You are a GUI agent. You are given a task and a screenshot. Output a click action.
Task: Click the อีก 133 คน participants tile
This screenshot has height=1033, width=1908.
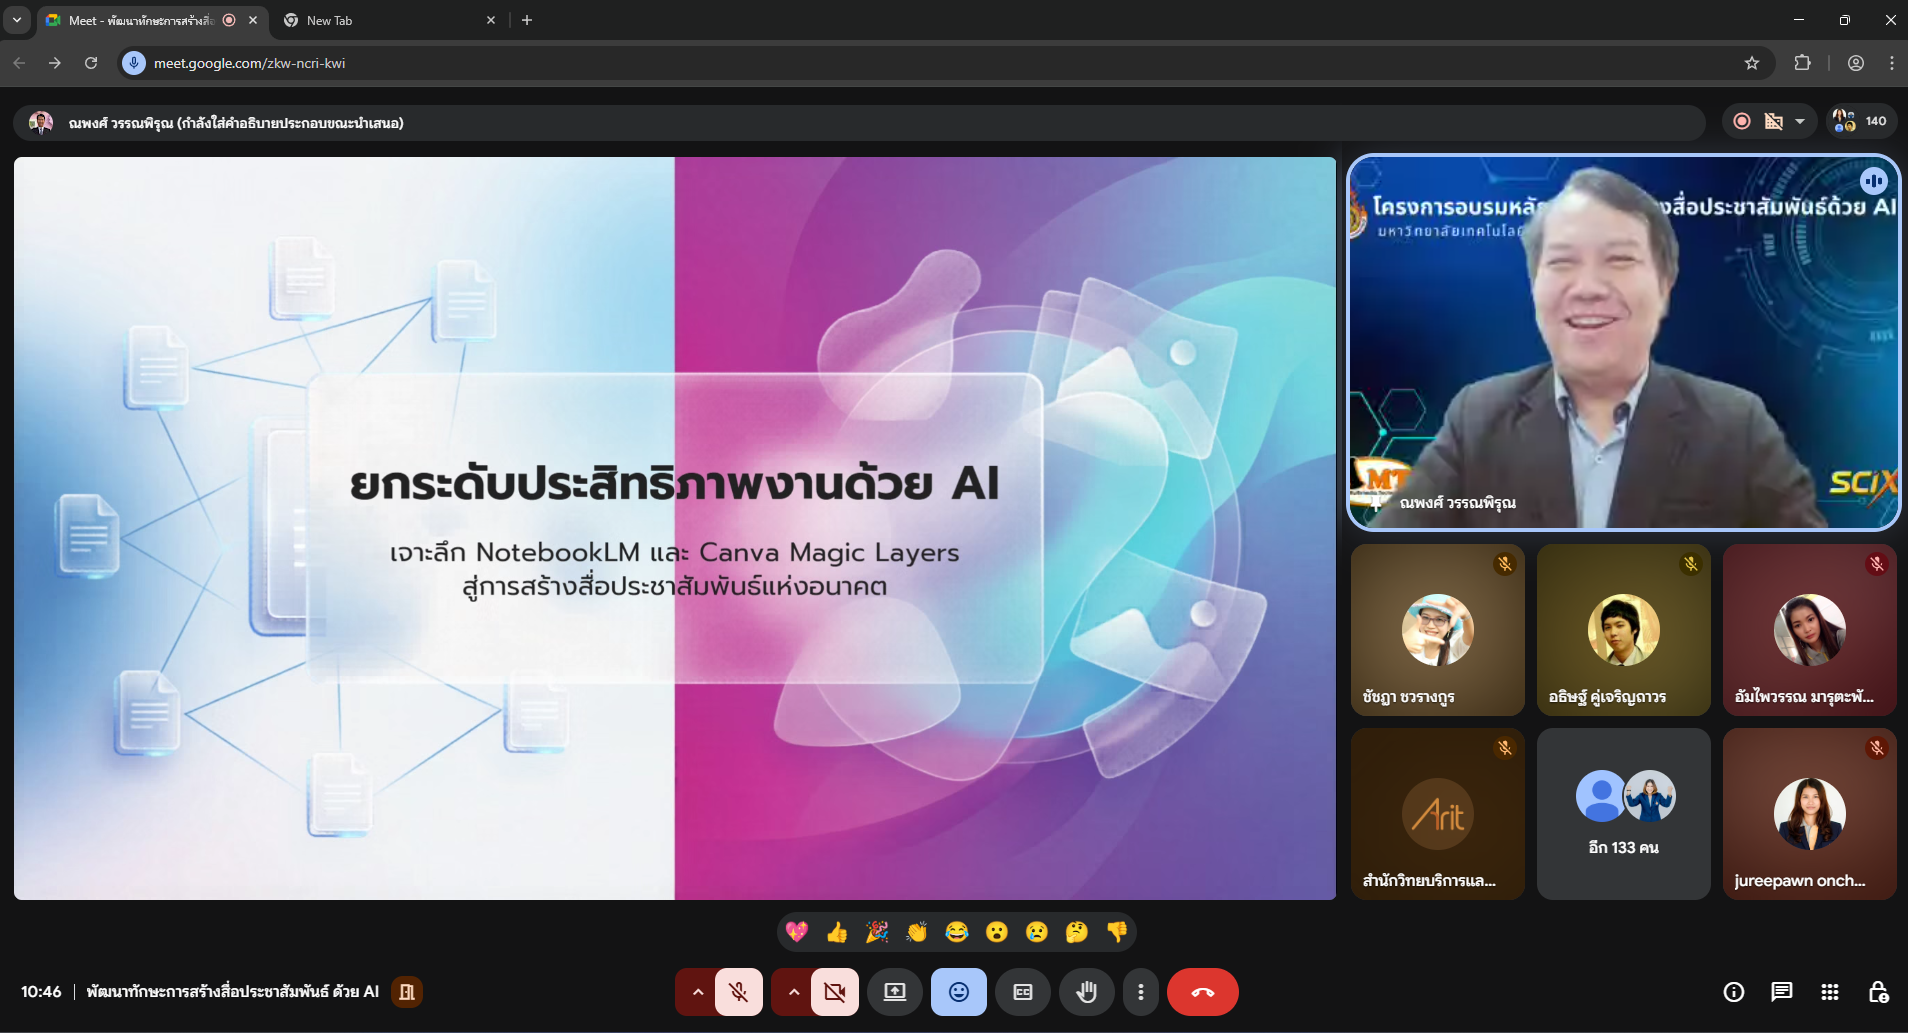[1623, 814]
